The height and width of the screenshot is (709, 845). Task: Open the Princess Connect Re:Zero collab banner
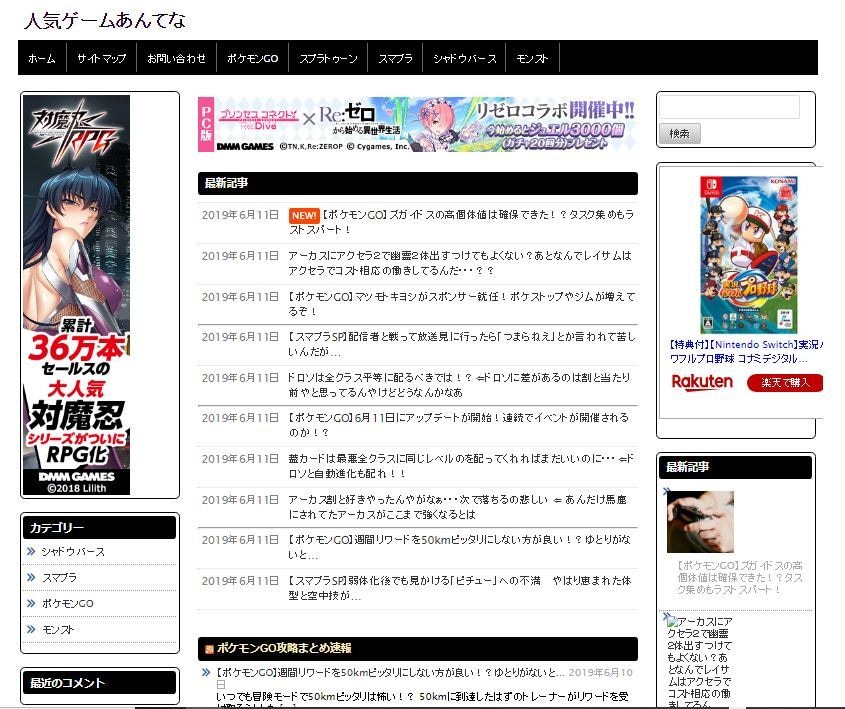[x=418, y=124]
